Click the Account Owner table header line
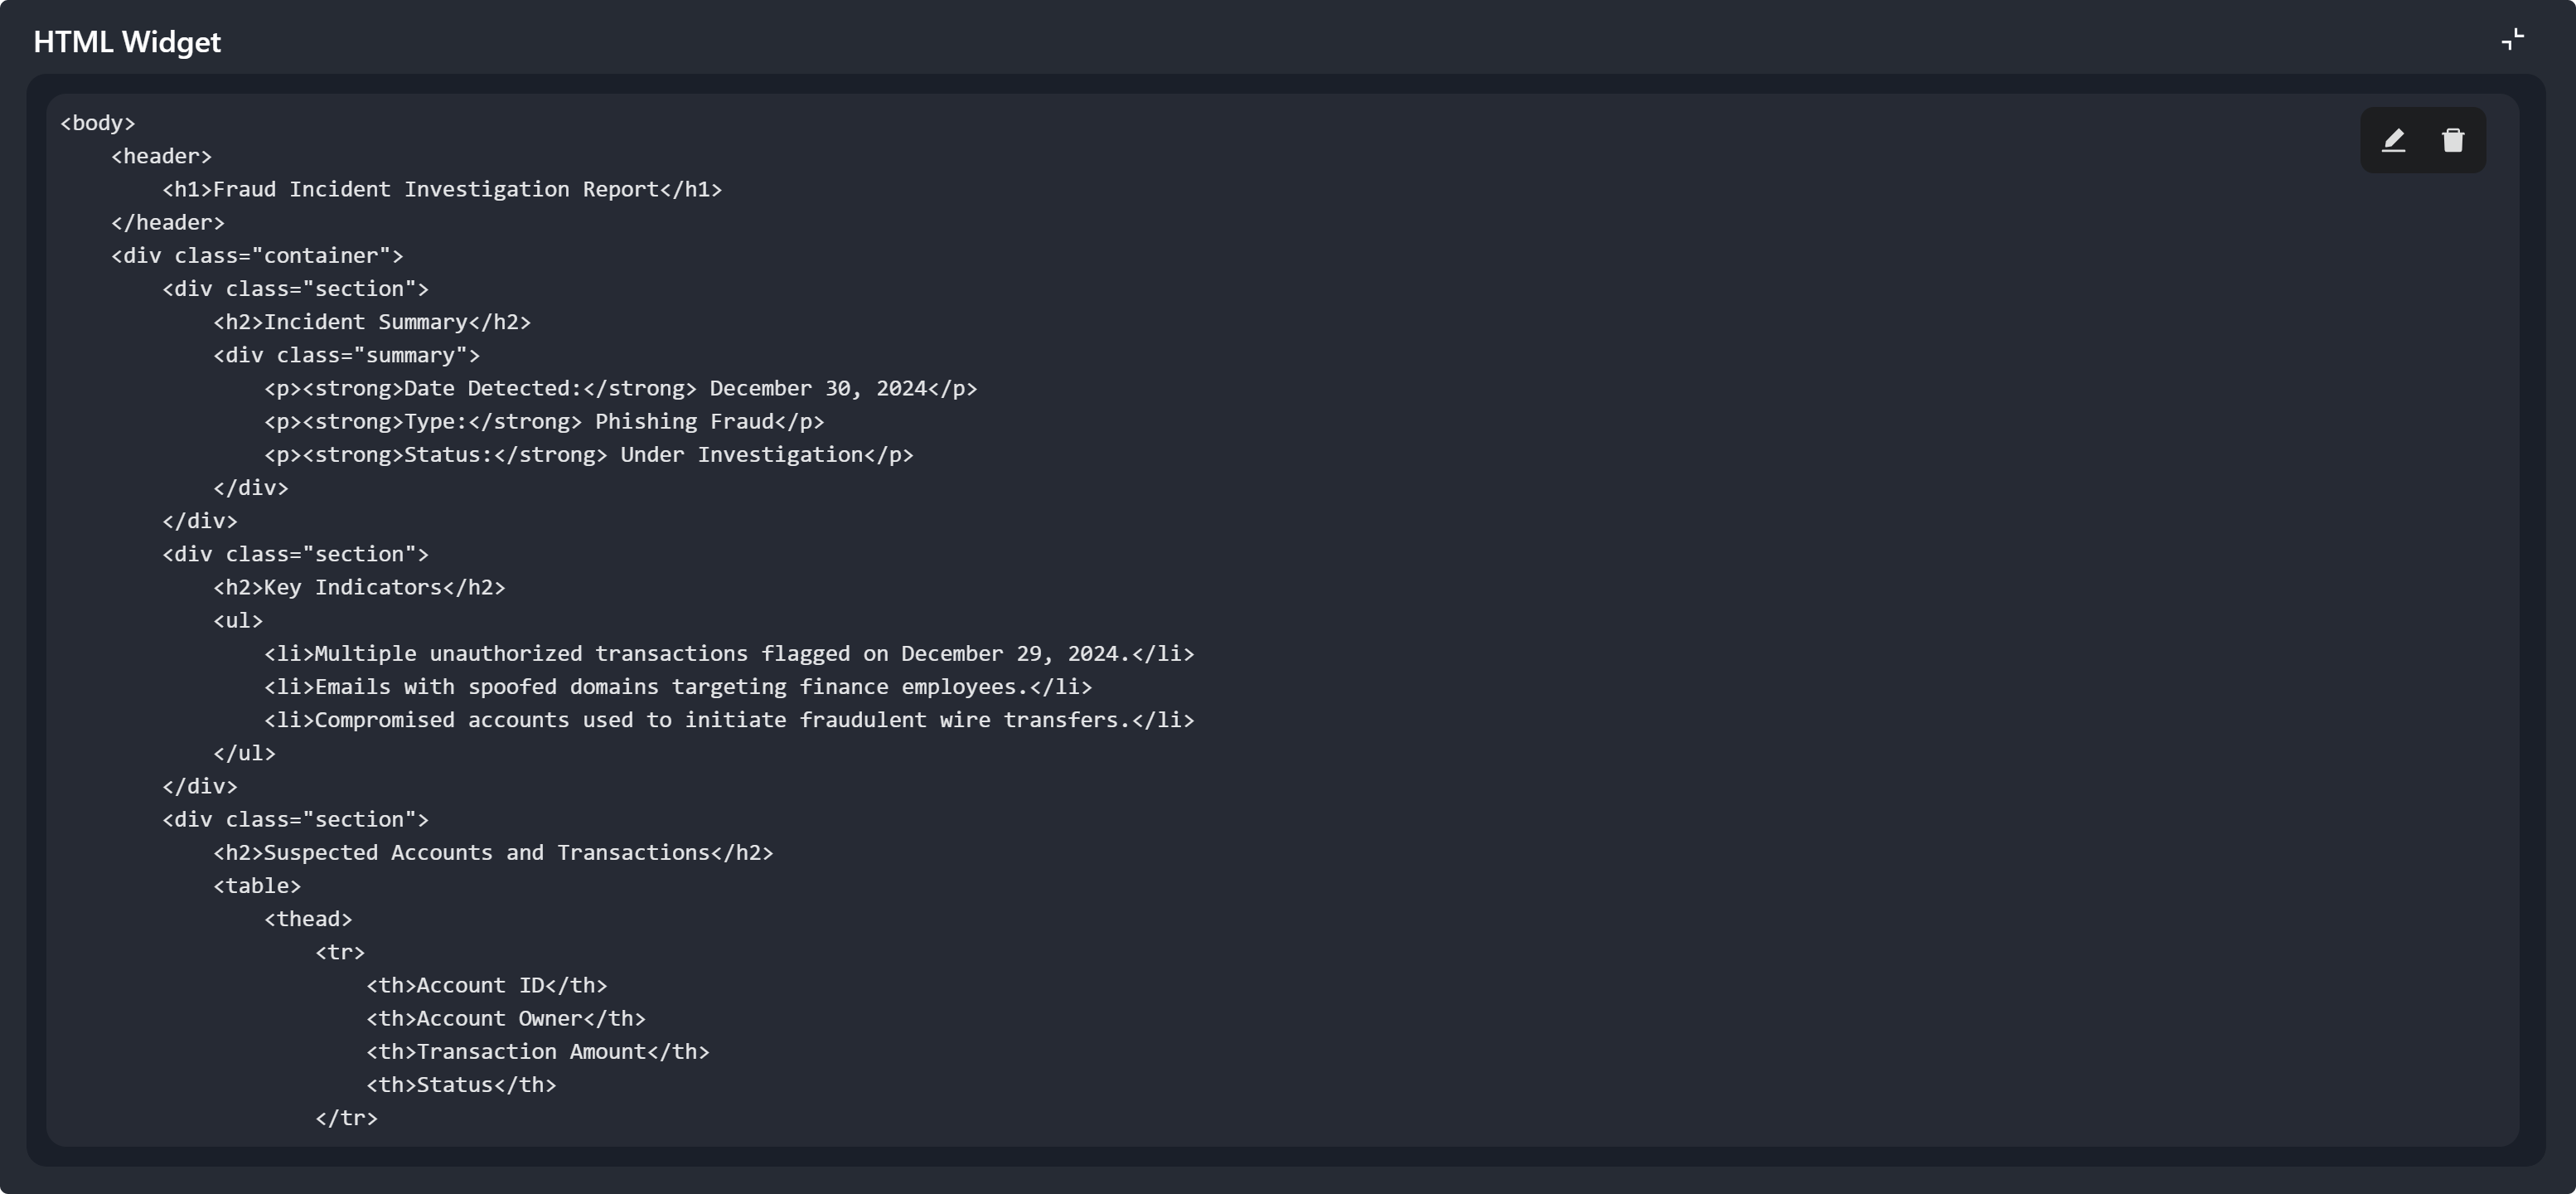 505,1018
